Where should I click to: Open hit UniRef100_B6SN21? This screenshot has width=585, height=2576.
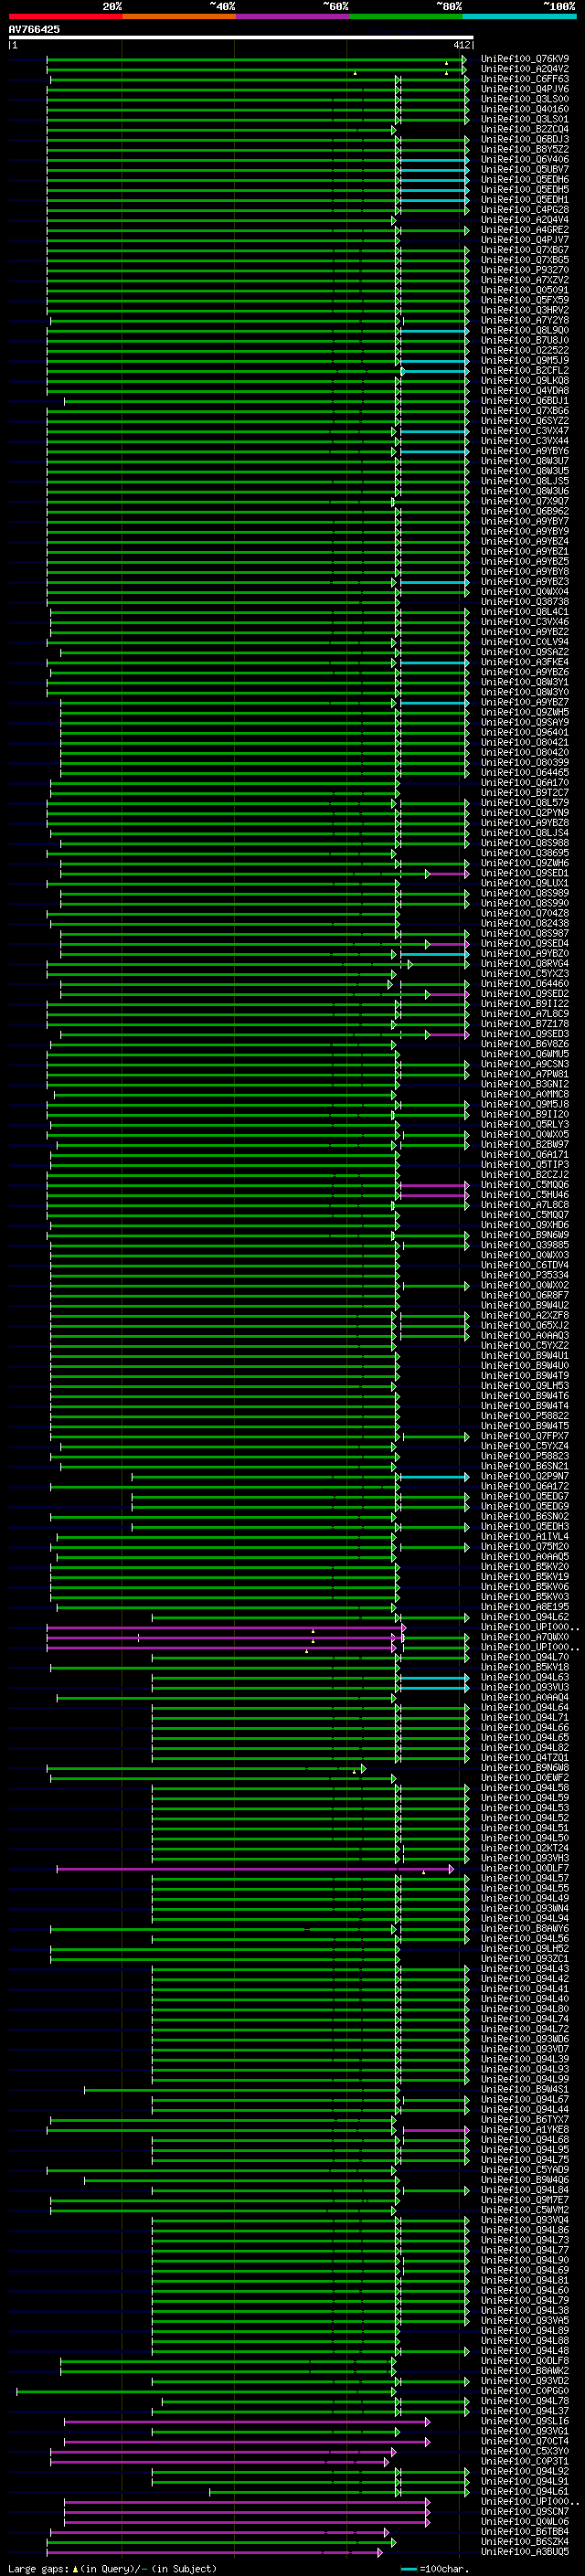pos(524,1465)
